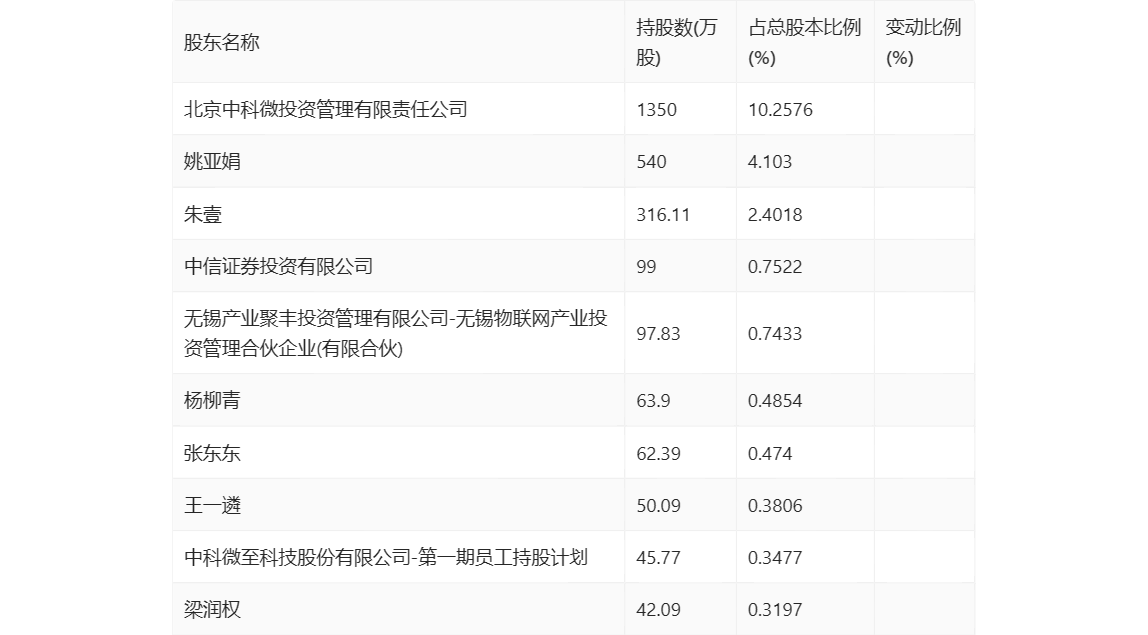Click shareholder name 梁润权
Screen dimensions: 1148x635
tap(212, 609)
